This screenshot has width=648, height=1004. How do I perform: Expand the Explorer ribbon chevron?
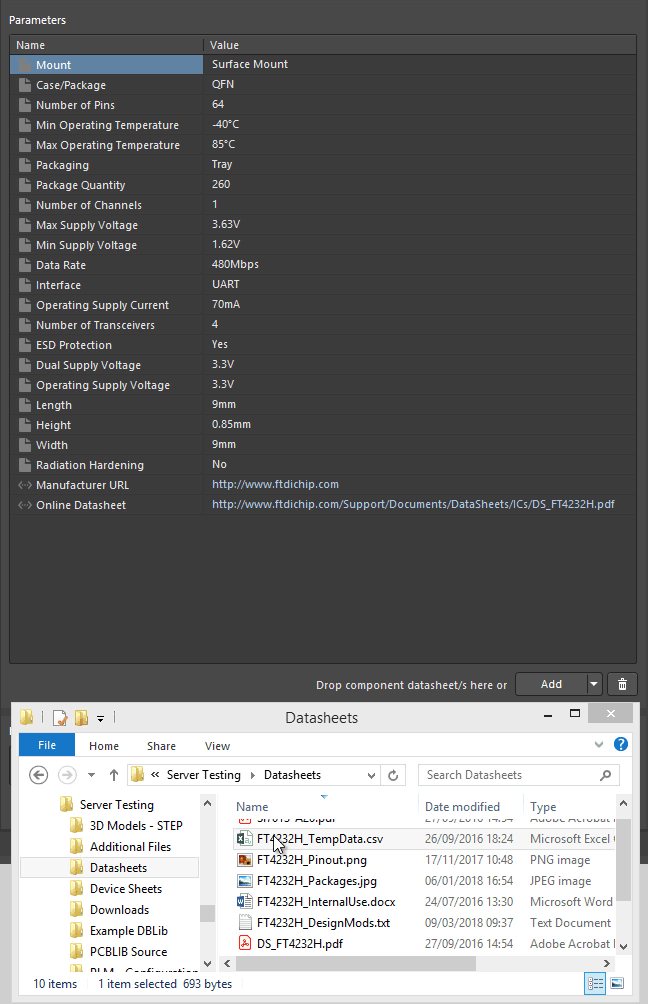point(599,744)
